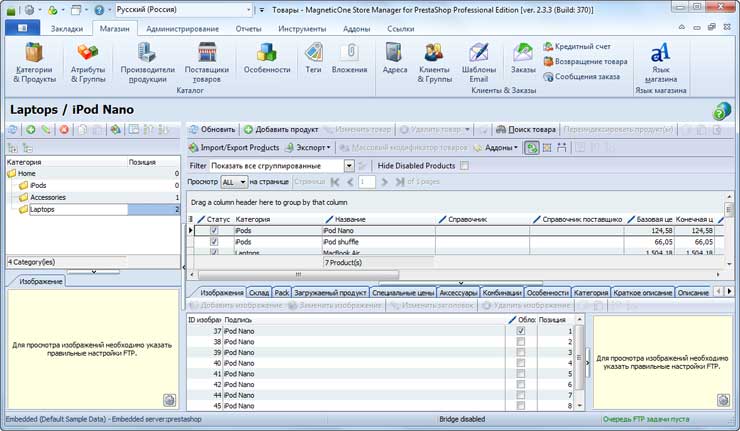Image resolution: width=740 pixels, height=431 pixels.
Task: Click the image settings icon in left preview panel
Action: click(x=169, y=400)
